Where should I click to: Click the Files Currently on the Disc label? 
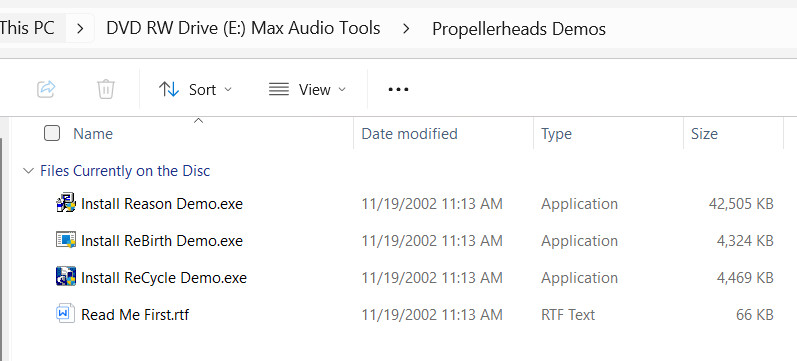(125, 171)
